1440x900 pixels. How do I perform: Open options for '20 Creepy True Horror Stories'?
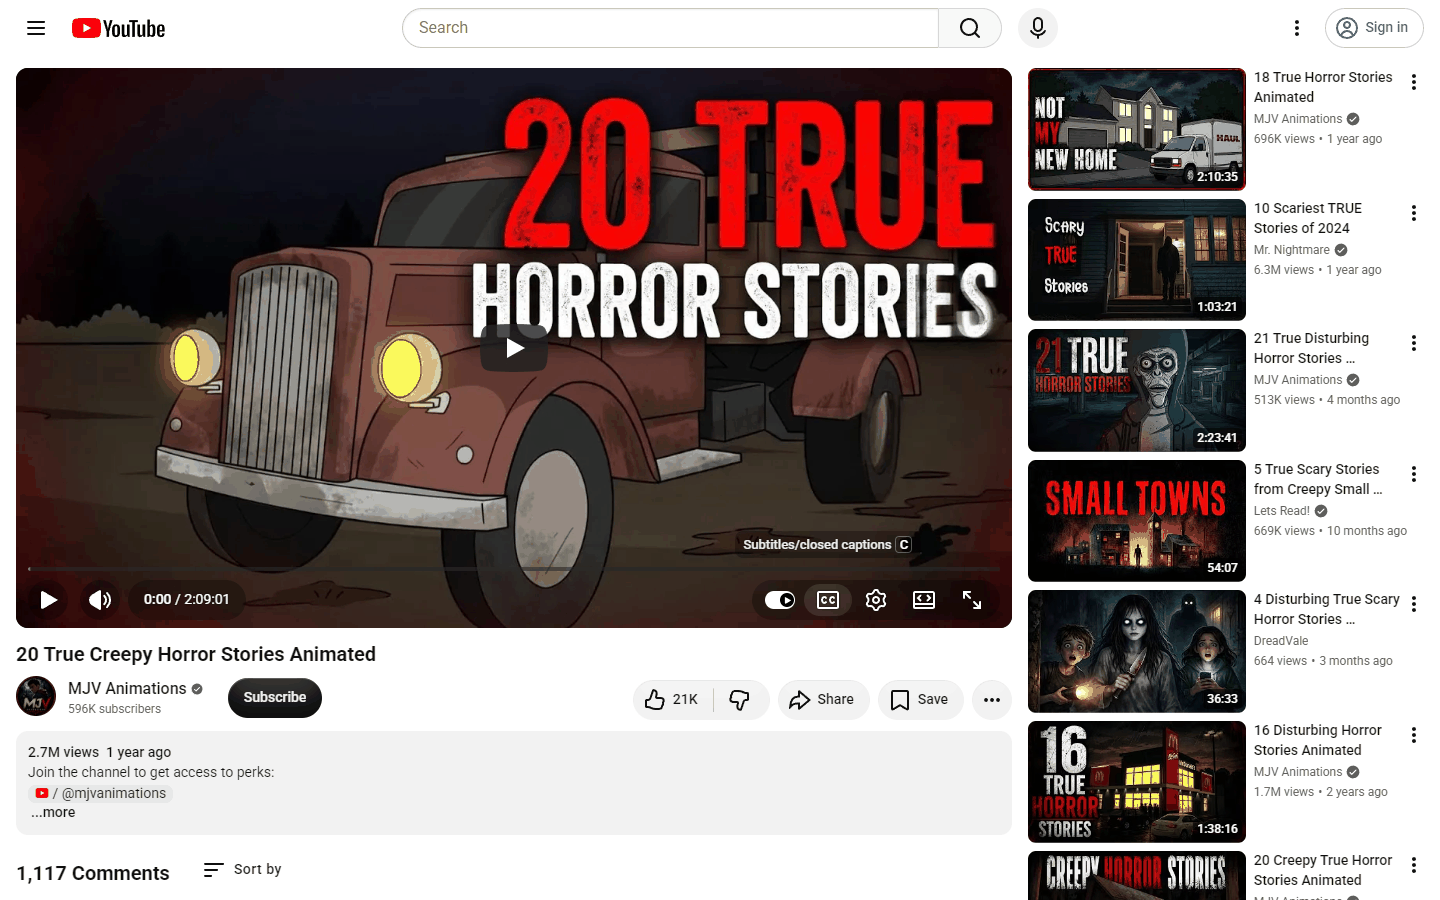[1414, 865]
